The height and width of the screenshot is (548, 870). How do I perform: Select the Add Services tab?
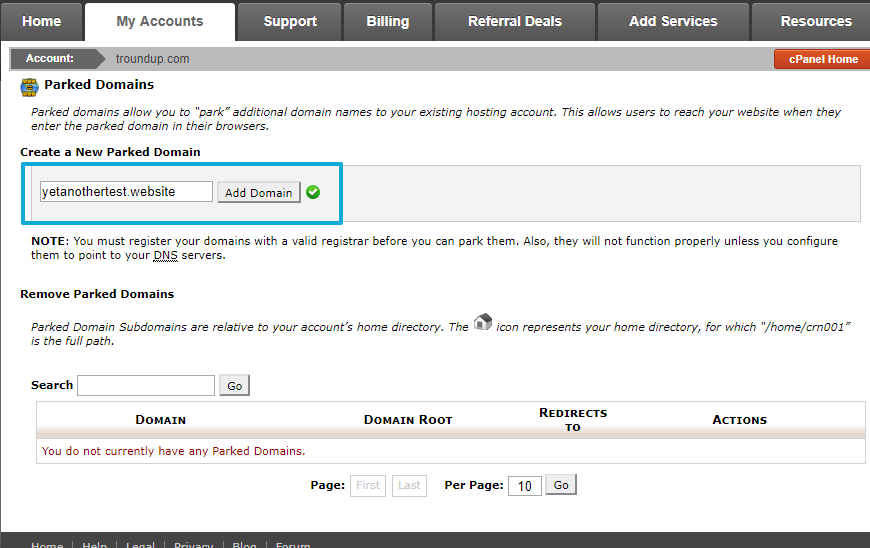(673, 21)
